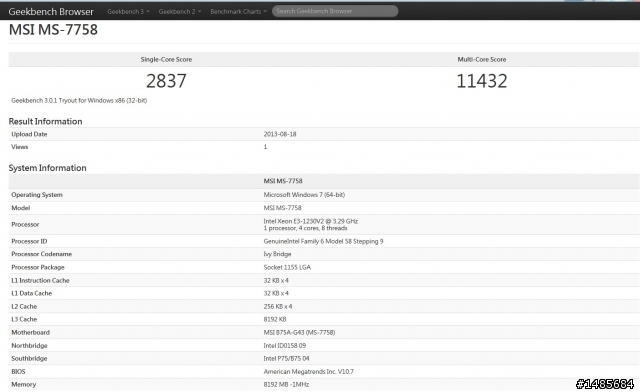Screen dimensions: 640x392
Task: Click the Socket 1155 LGA value
Action: point(287,267)
